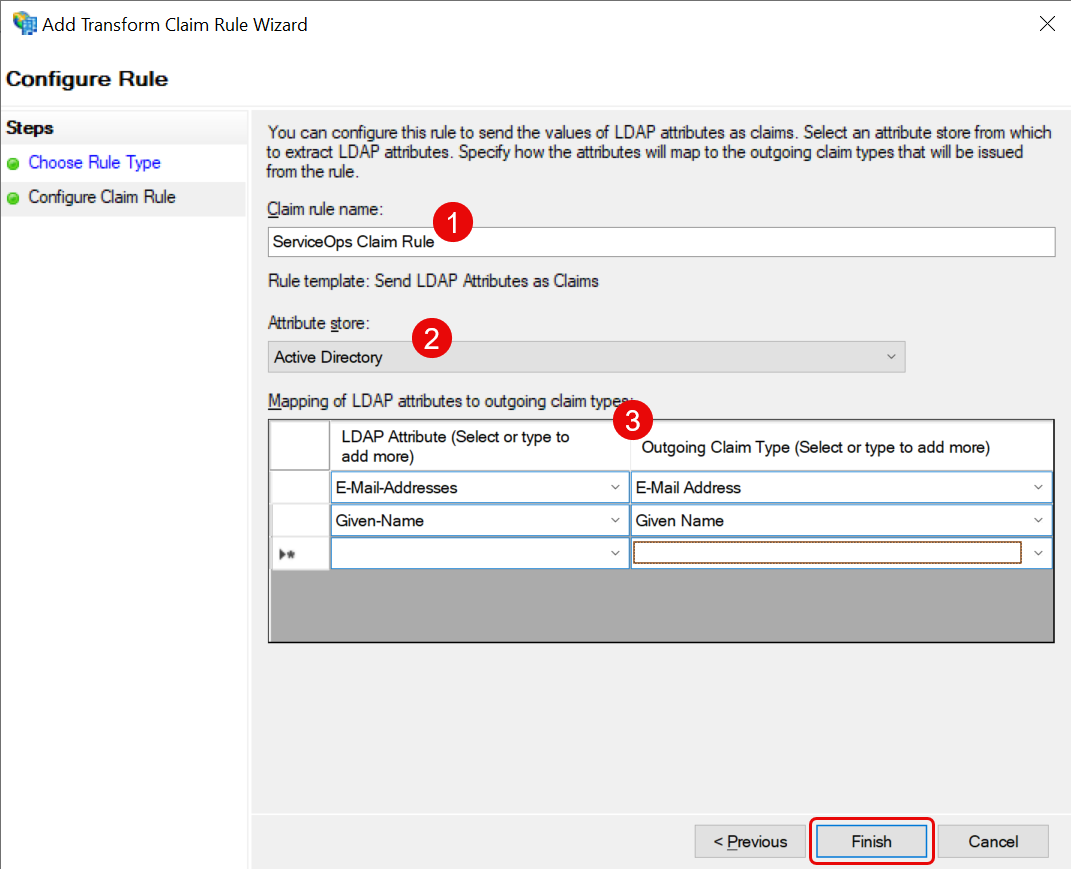Click the green bullet beside Choose Rule Type
The height and width of the screenshot is (869, 1071).
coord(13,164)
